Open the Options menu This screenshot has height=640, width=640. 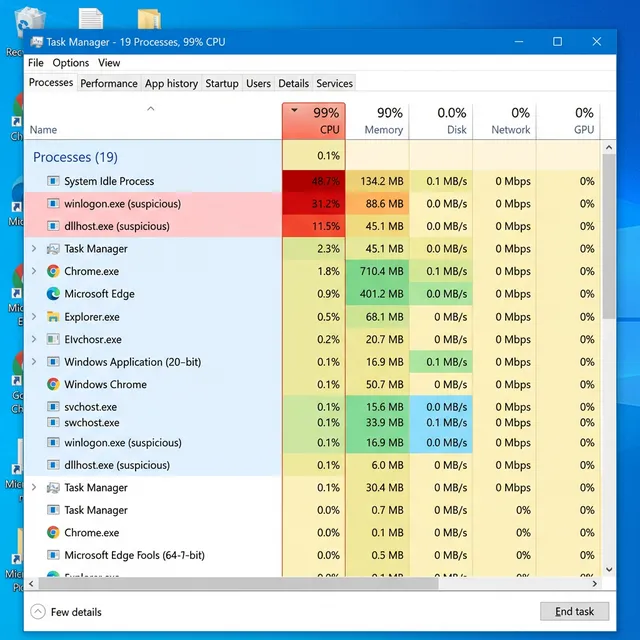[71, 63]
